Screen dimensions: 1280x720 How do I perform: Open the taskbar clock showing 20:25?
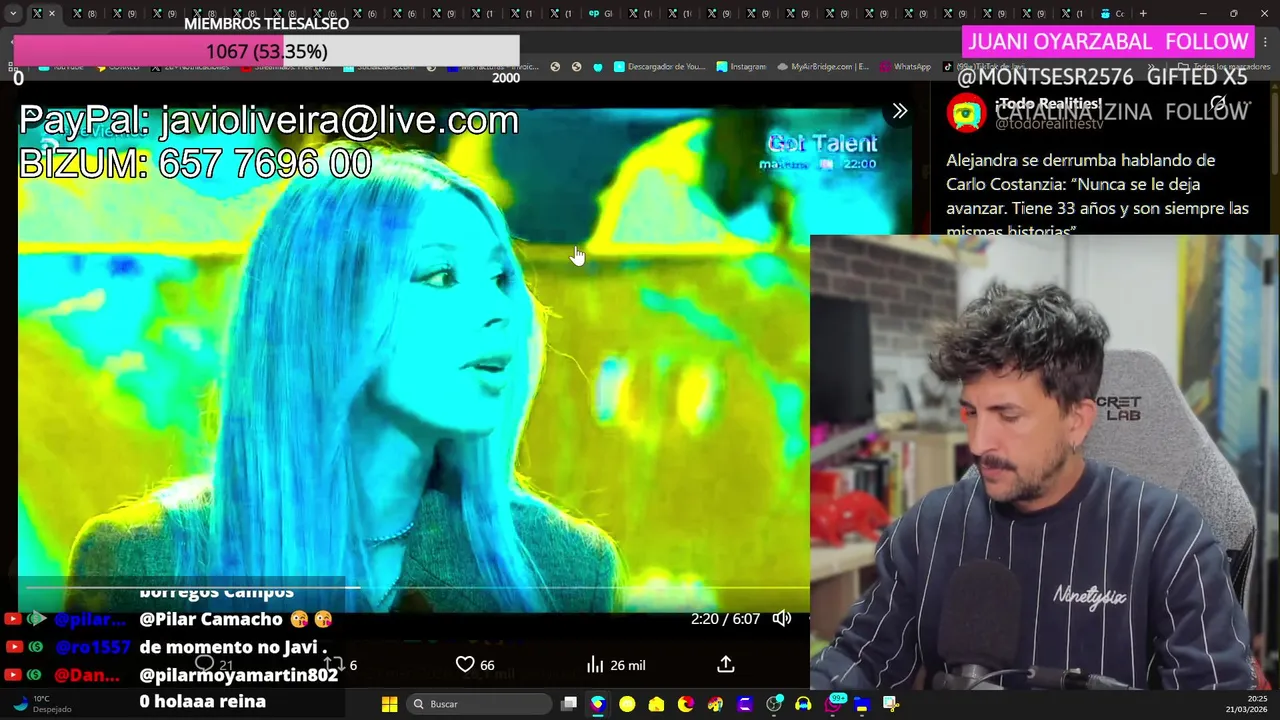point(1249,704)
